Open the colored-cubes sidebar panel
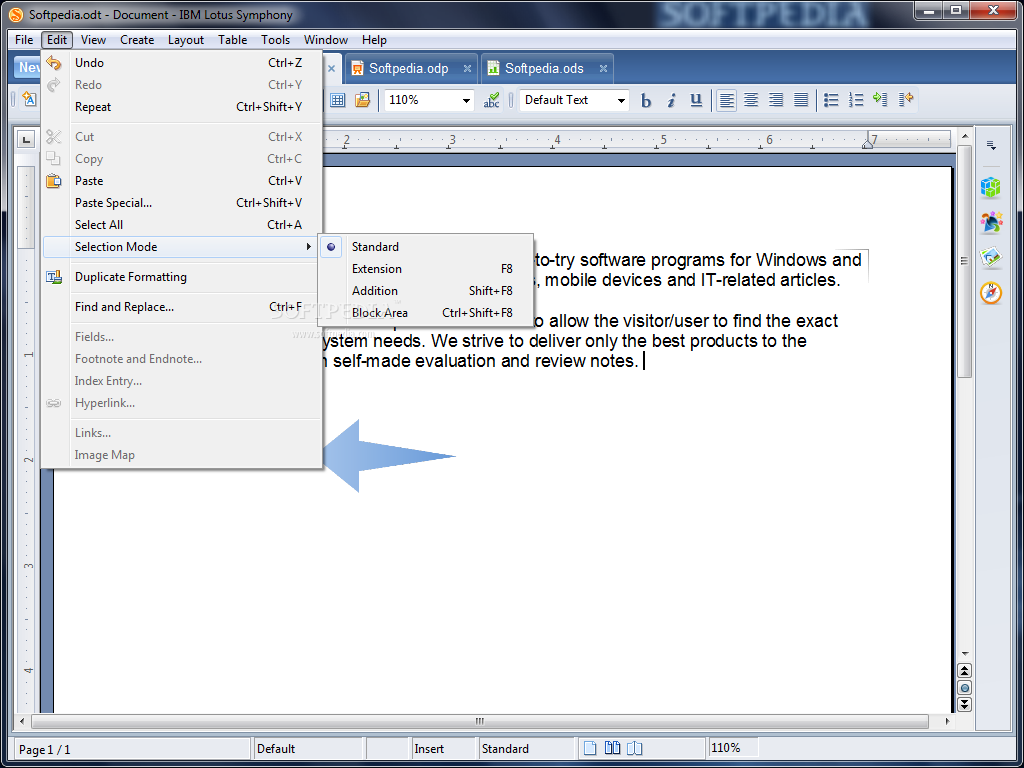The height and width of the screenshot is (768, 1024). pos(991,187)
